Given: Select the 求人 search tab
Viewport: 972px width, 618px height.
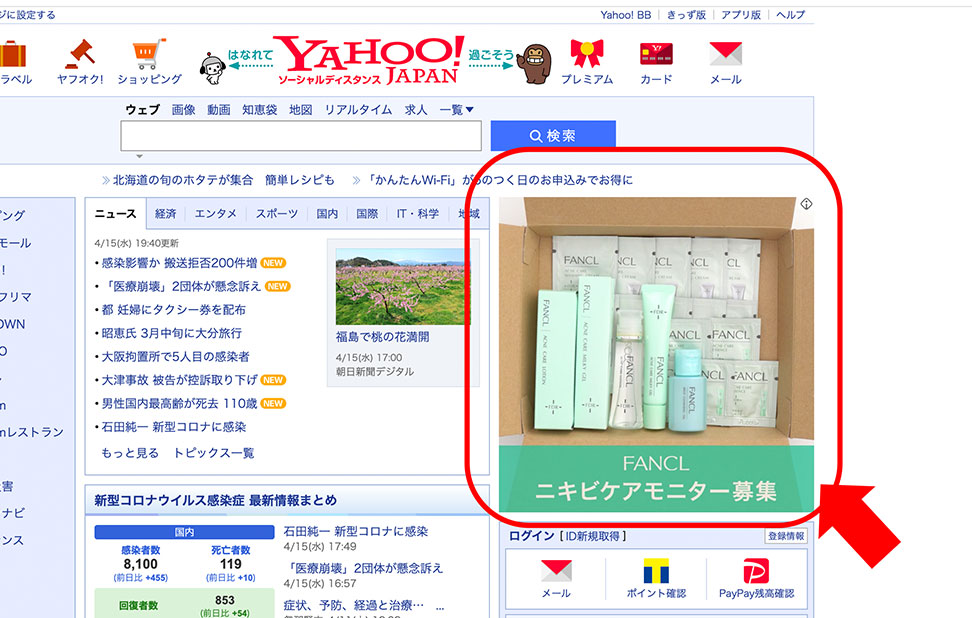Looking at the screenshot, I should click(416, 110).
